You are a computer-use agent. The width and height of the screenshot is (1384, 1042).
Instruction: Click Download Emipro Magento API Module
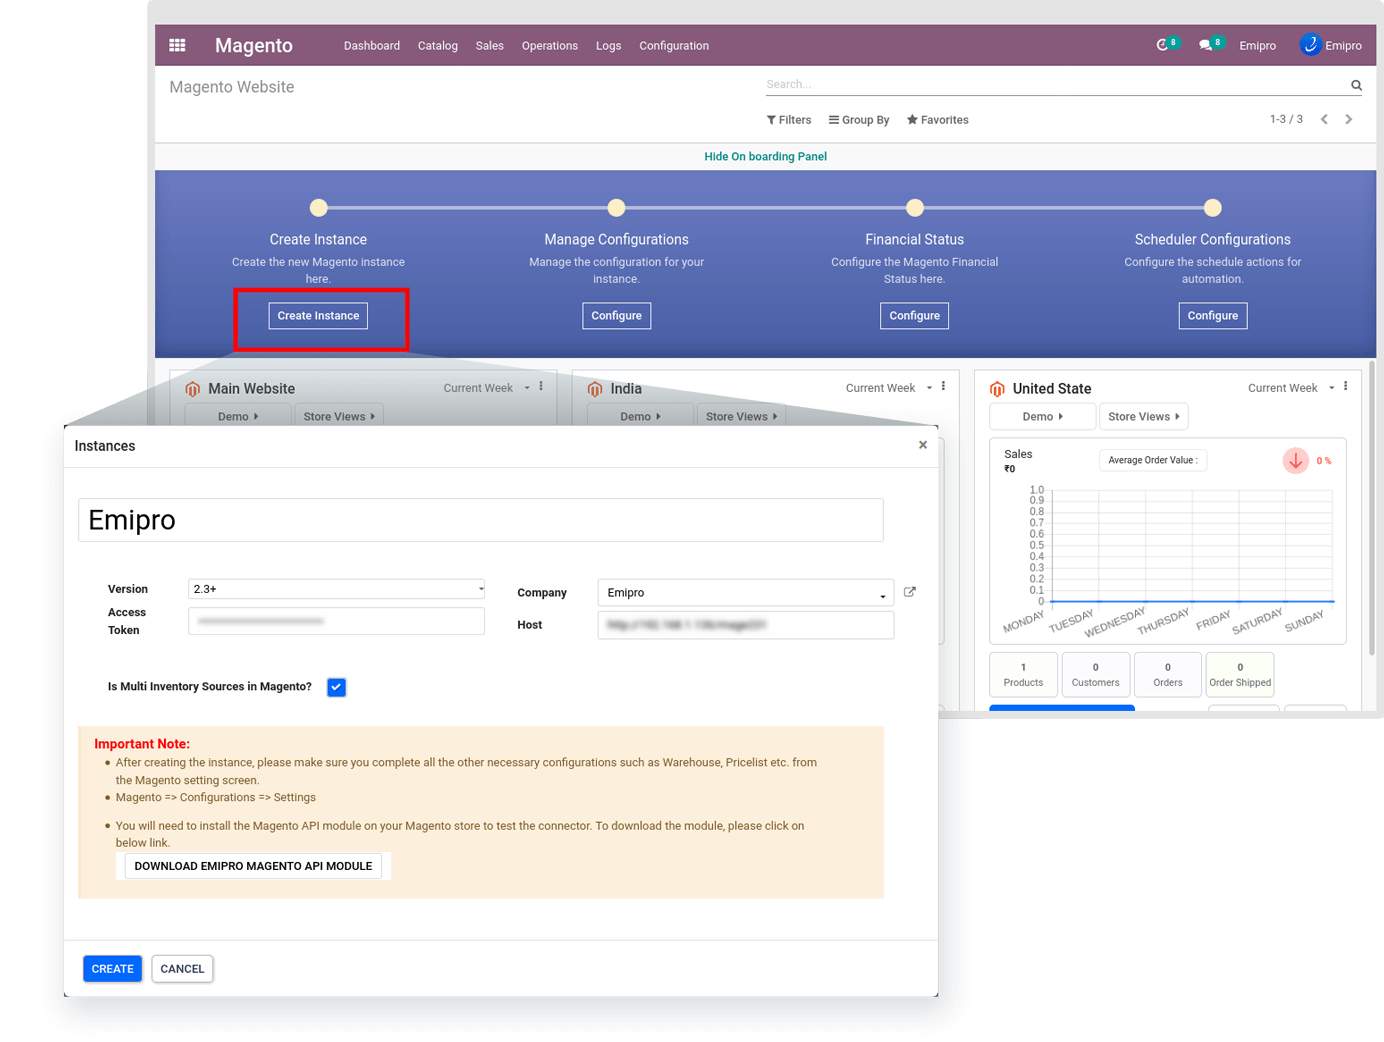tap(253, 866)
